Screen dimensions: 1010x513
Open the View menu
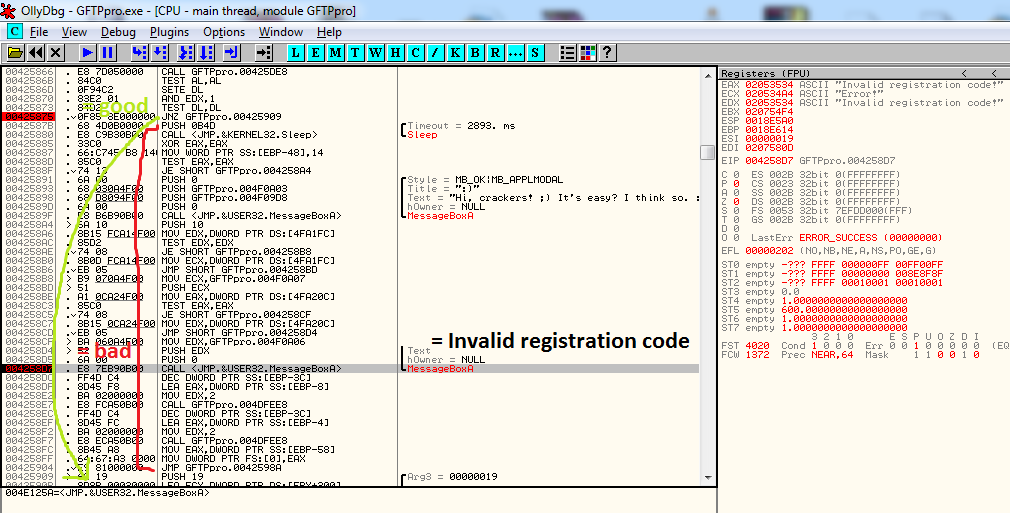coord(74,32)
